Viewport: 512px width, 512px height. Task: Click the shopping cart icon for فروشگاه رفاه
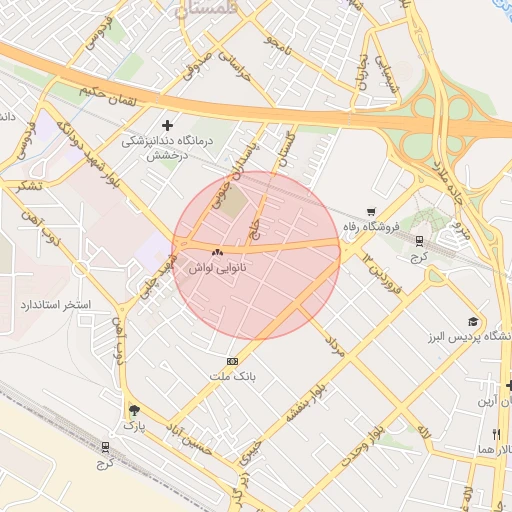click(x=371, y=212)
